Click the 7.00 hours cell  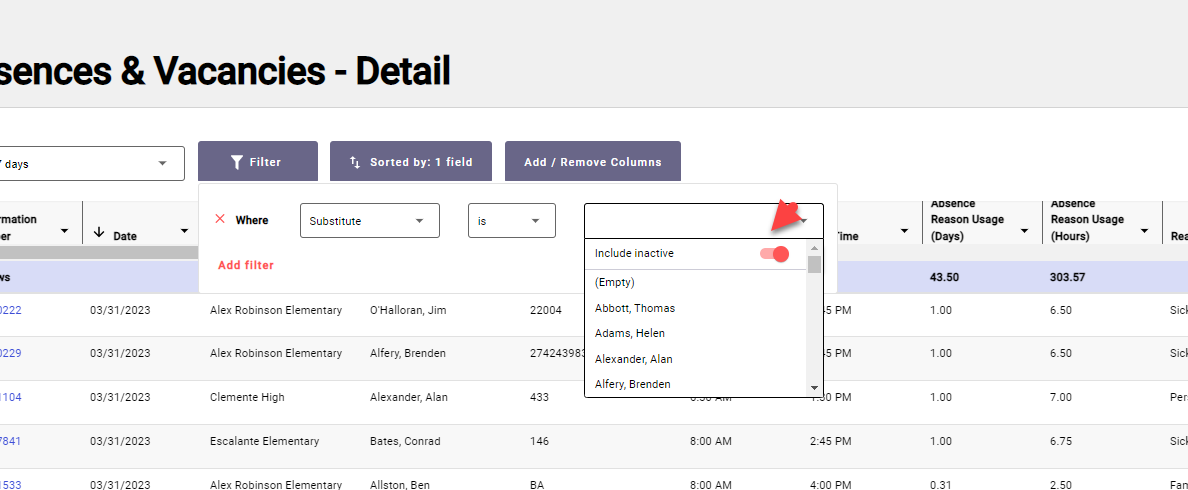click(x=1061, y=398)
